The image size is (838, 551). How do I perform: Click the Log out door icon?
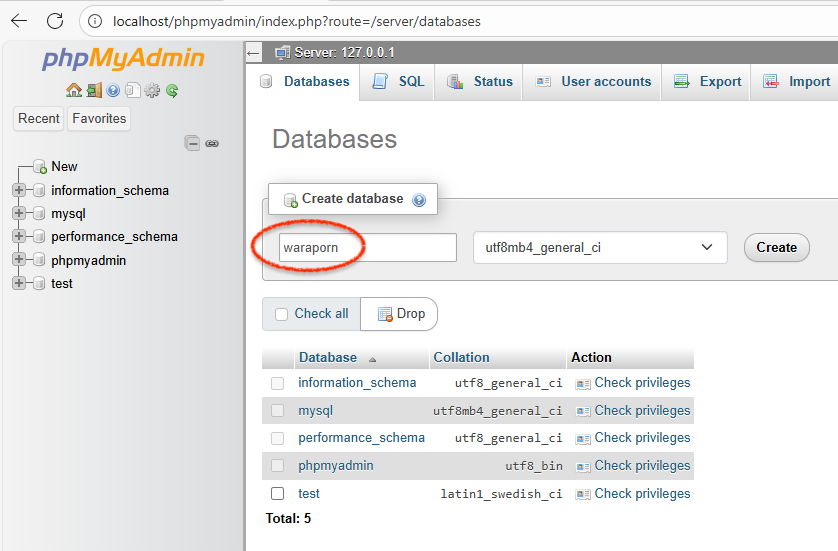93,90
